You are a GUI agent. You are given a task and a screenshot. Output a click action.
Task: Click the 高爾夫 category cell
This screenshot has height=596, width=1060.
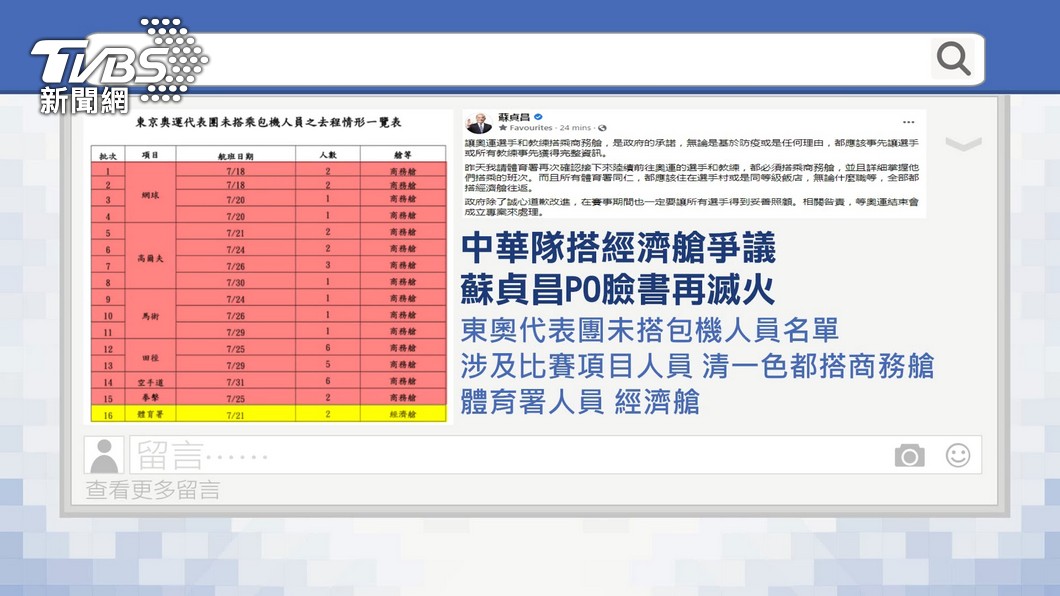point(150,258)
